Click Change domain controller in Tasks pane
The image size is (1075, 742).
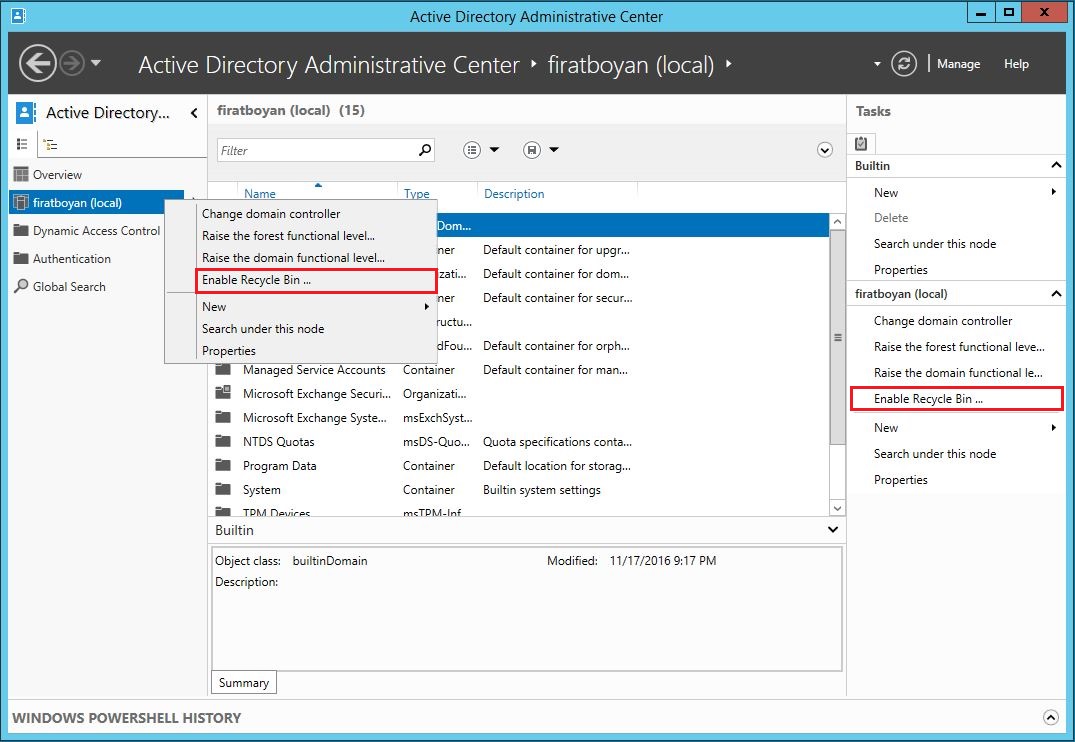tap(943, 321)
